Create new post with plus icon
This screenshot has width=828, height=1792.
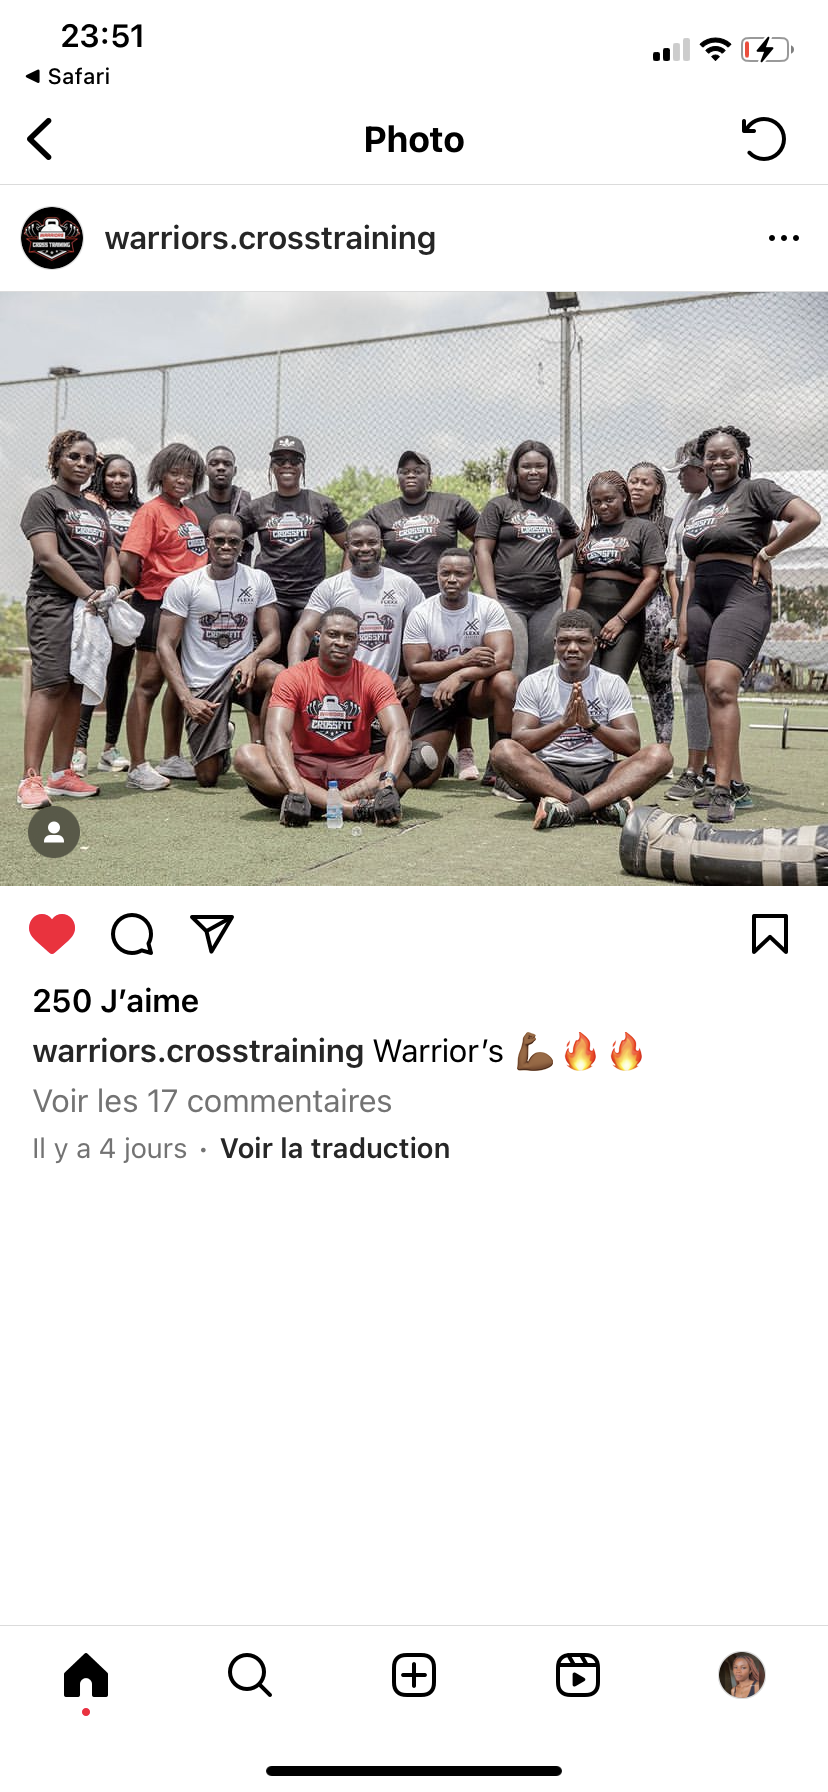tap(414, 1675)
